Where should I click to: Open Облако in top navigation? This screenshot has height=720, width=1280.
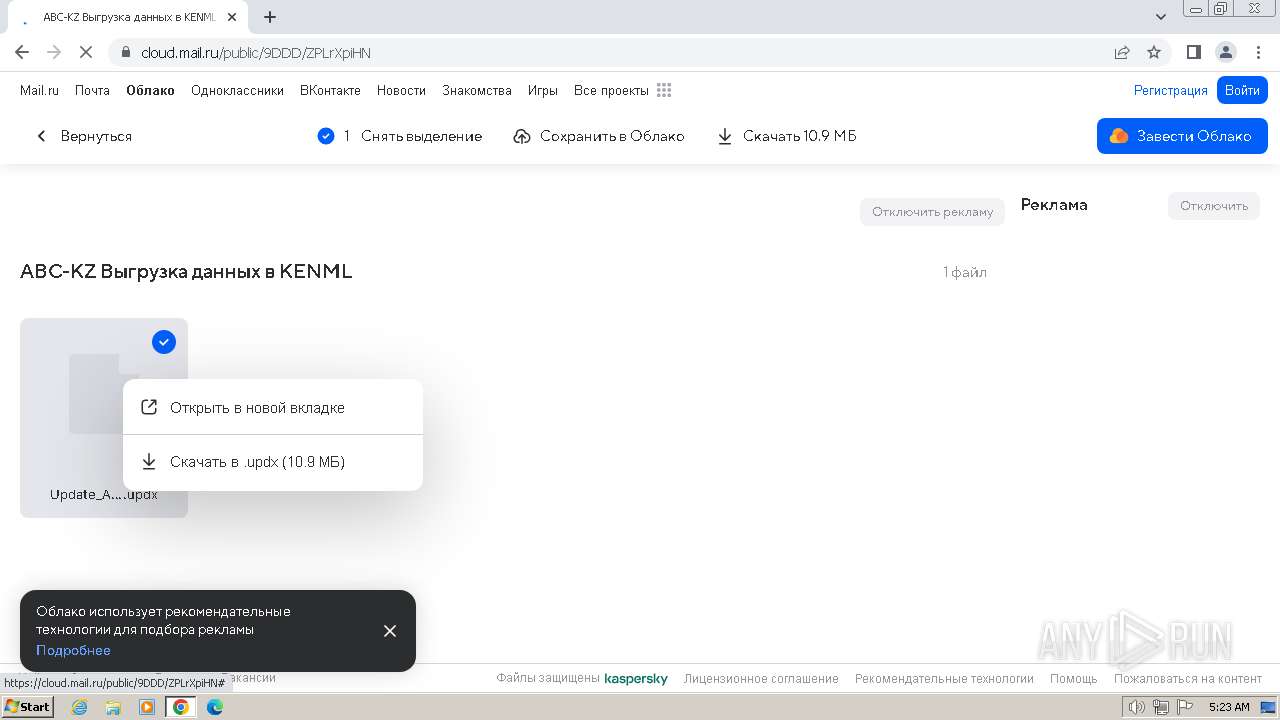click(150, 90)
